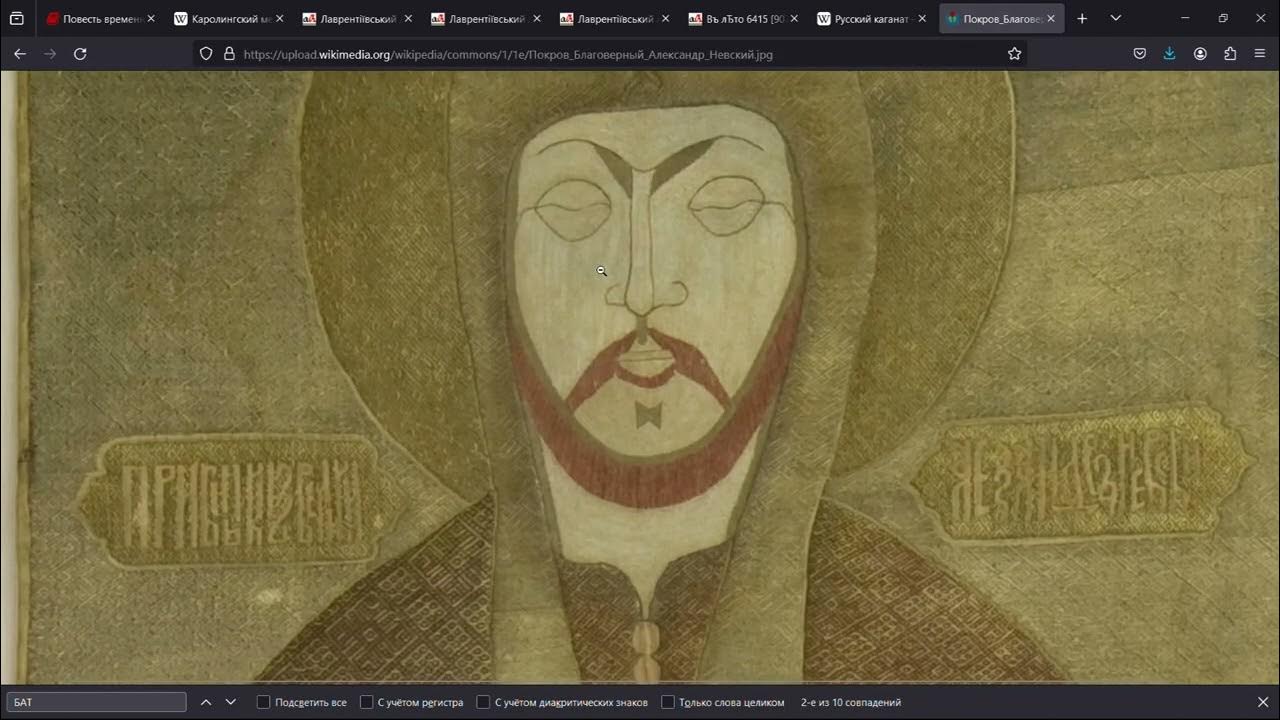Go back to the previous page
The width and height of the screenshot is (1280, 720).
click(20, 54)
